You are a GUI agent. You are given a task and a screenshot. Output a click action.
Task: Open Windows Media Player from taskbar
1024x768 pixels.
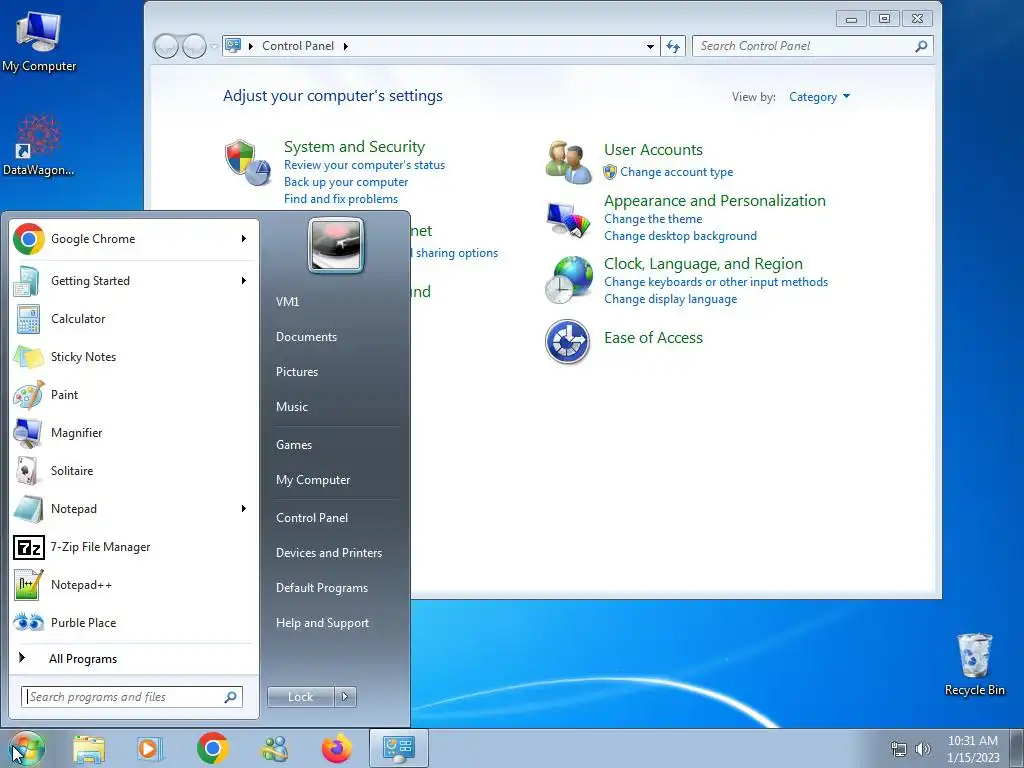click(150, 748)
